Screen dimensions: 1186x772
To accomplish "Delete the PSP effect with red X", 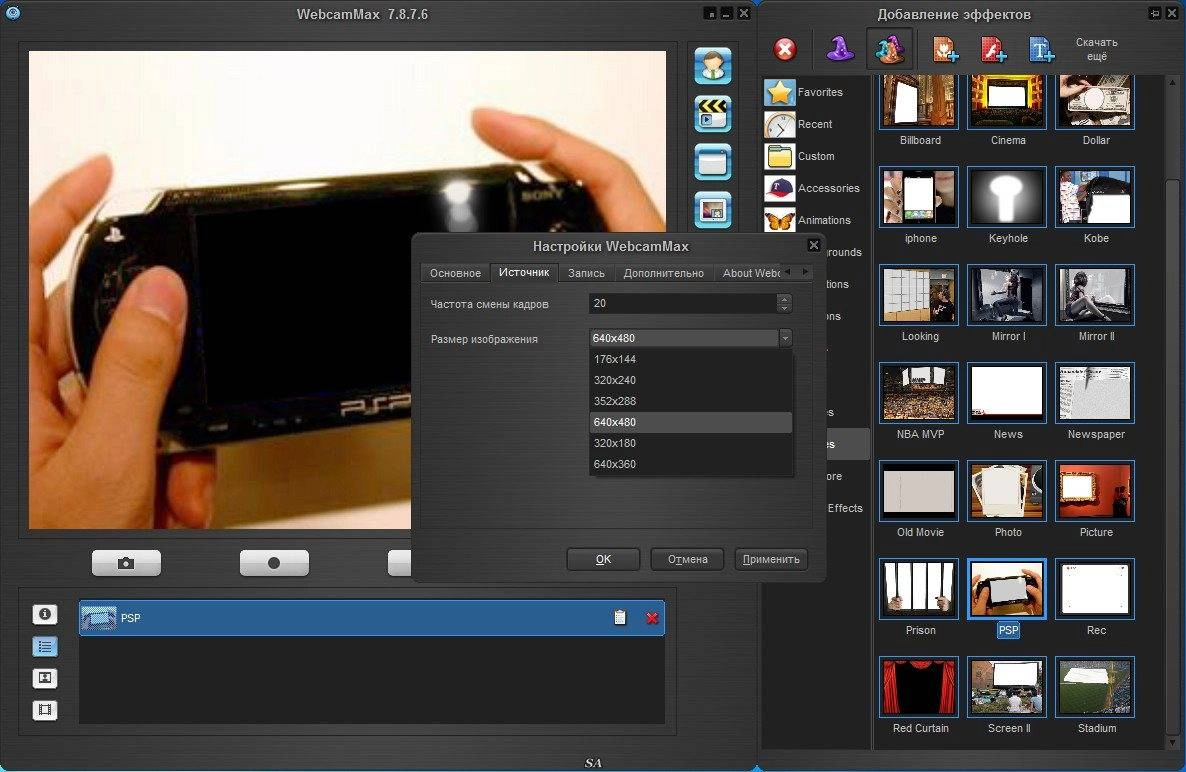I will pos(652,619).
